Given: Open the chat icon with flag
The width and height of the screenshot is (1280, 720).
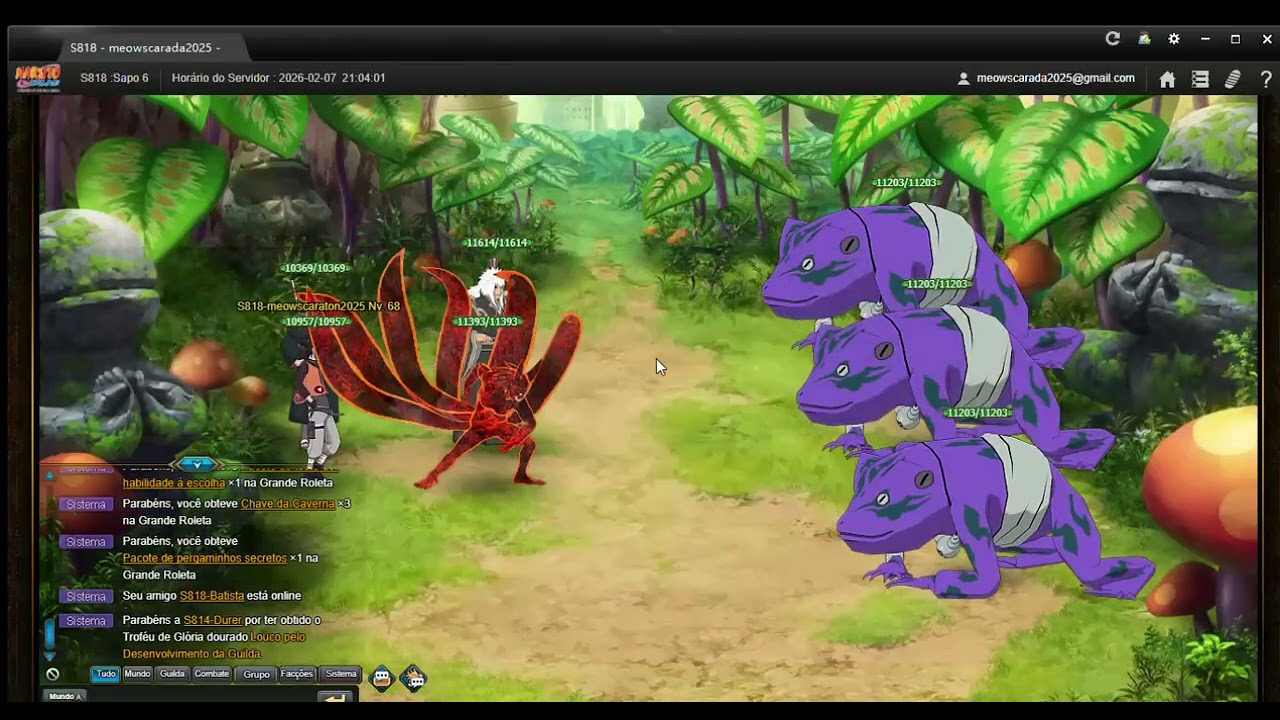Looking at the screenshot, I should tap(414, 679).
